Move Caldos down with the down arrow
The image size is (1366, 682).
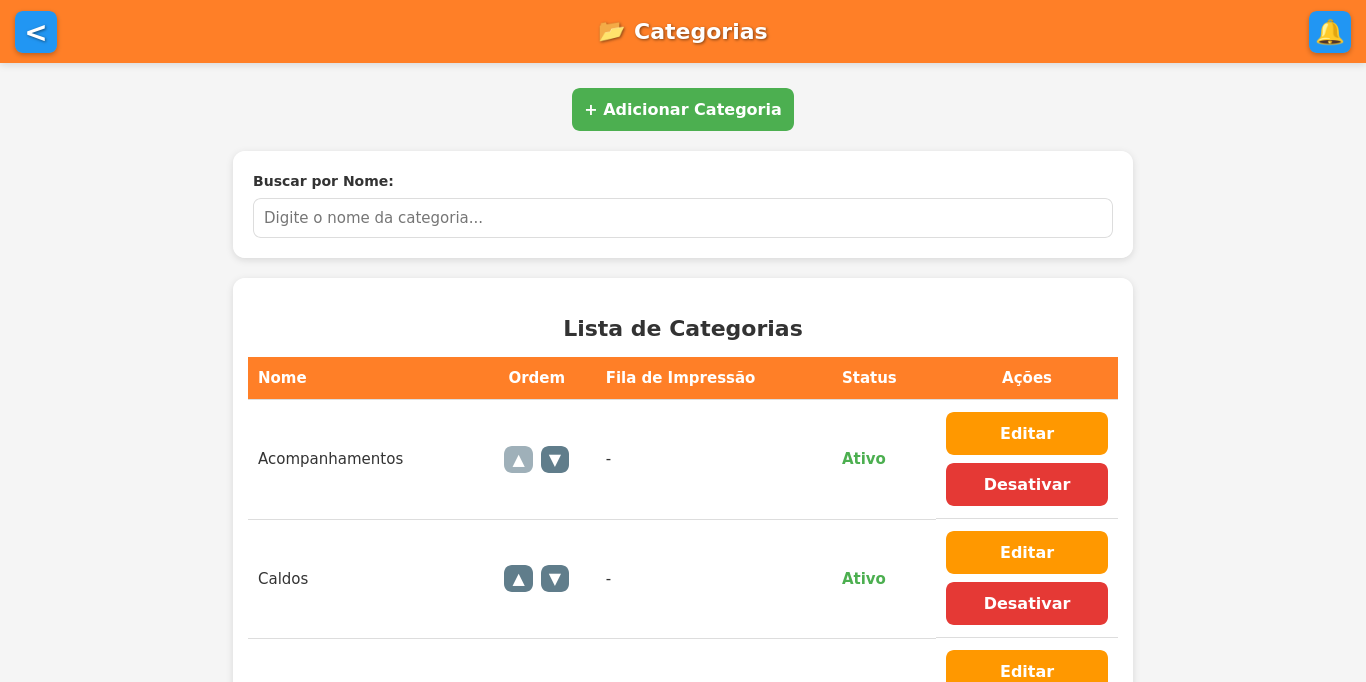(555, 578)
